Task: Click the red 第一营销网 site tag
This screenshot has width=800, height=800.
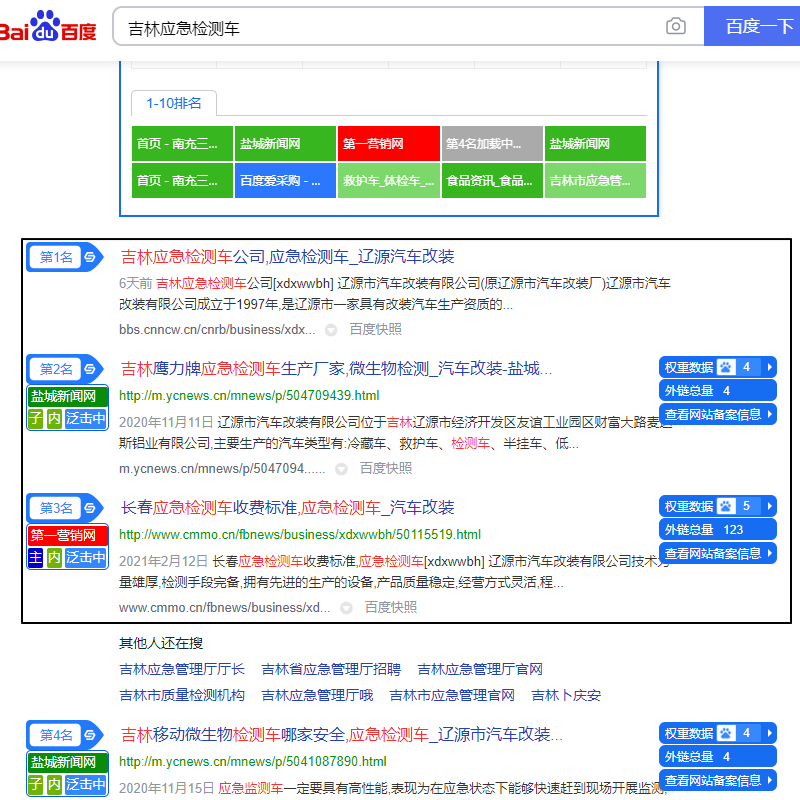Action: 67,535
